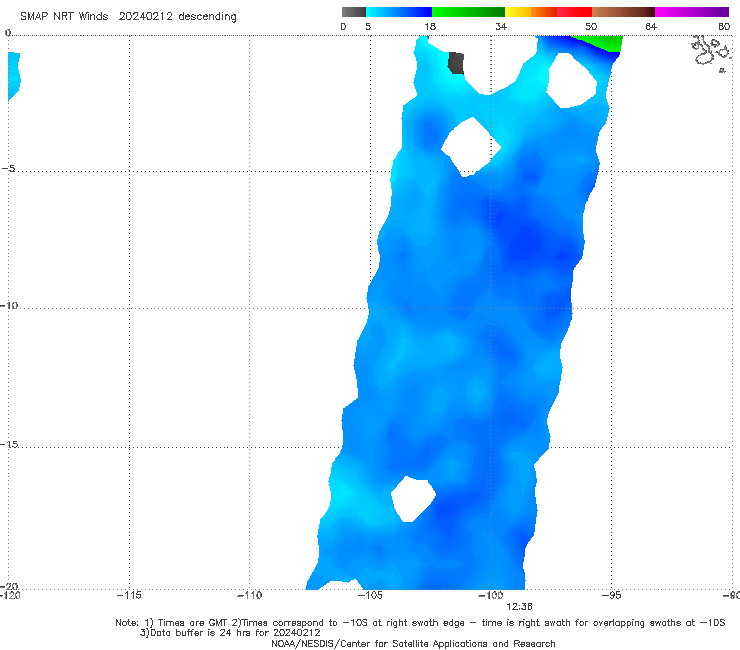The height and width of the screenshot is (650, 740).
Task: Click the color bar label '18'
Action: (430, 26)
